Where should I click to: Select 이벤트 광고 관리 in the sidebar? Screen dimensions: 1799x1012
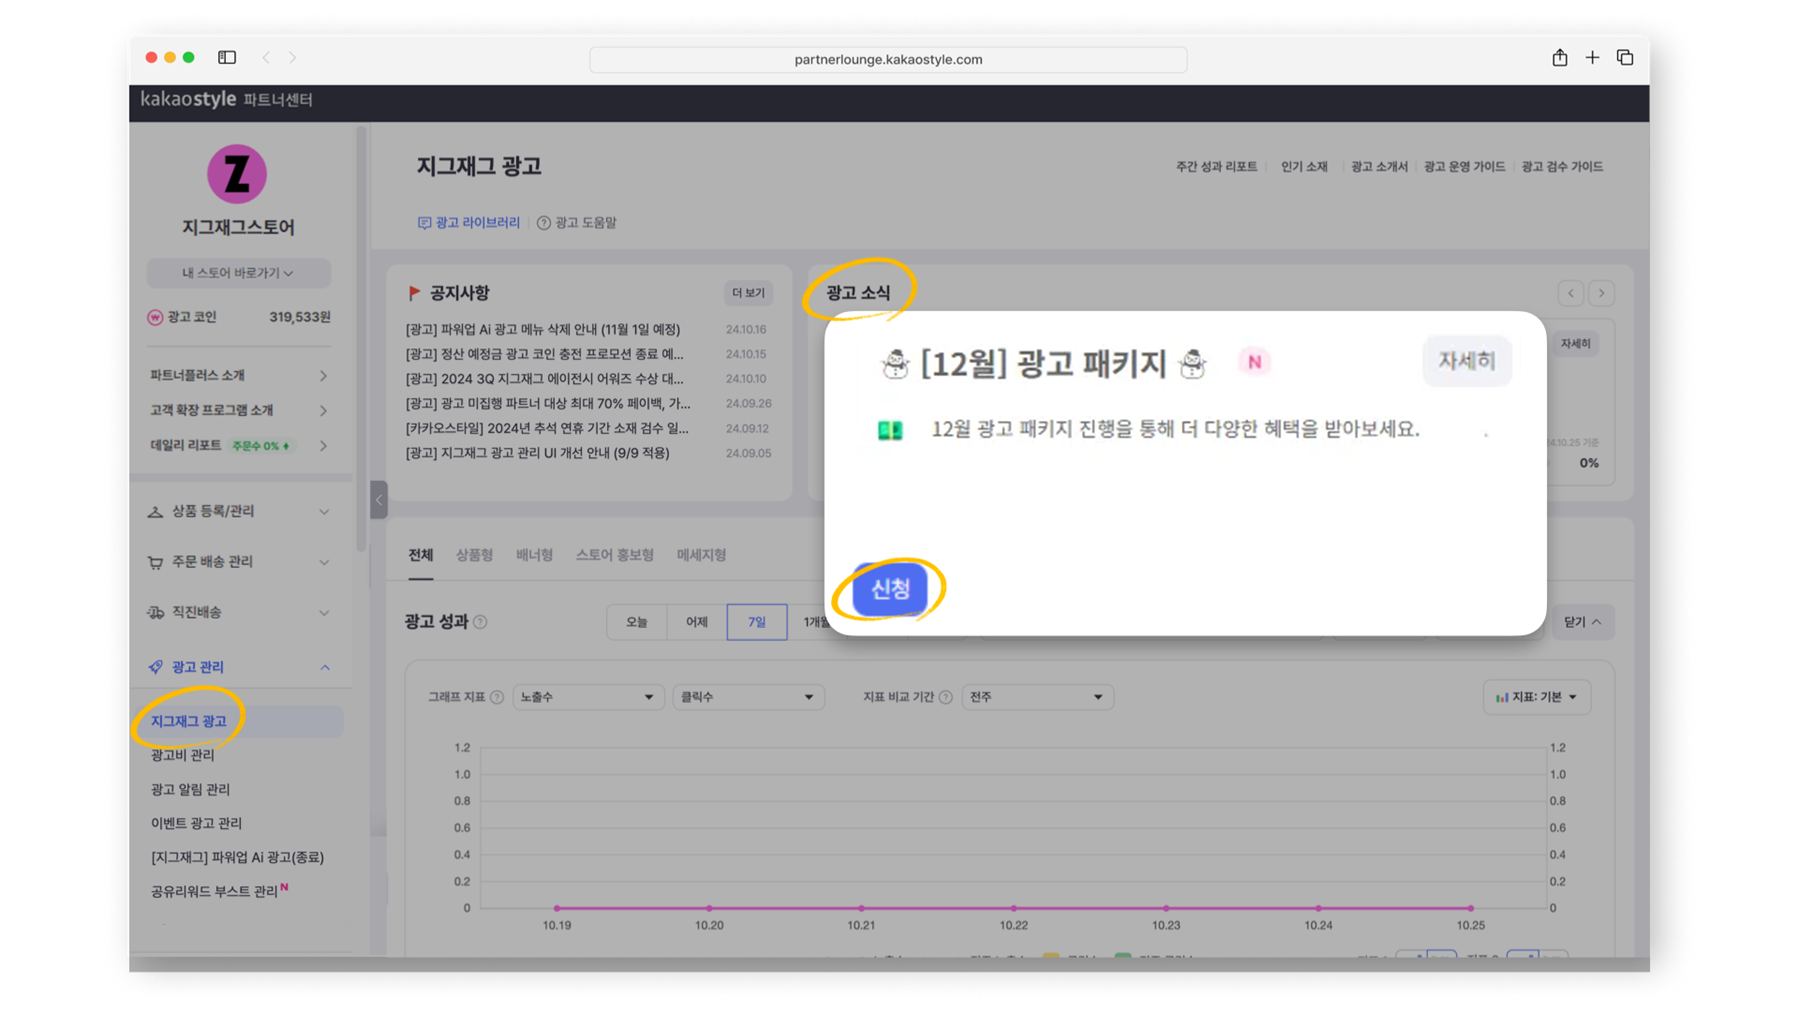click(x=196, y=823)
